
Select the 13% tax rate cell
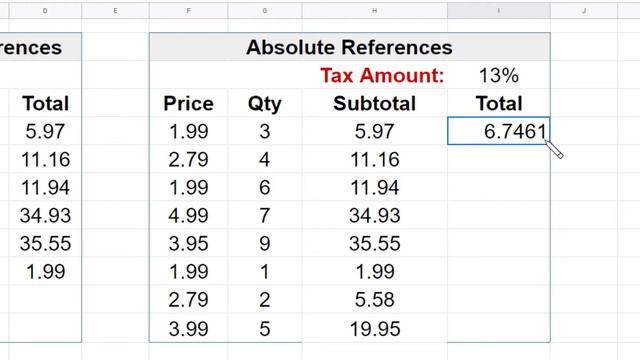pos(499,76)
